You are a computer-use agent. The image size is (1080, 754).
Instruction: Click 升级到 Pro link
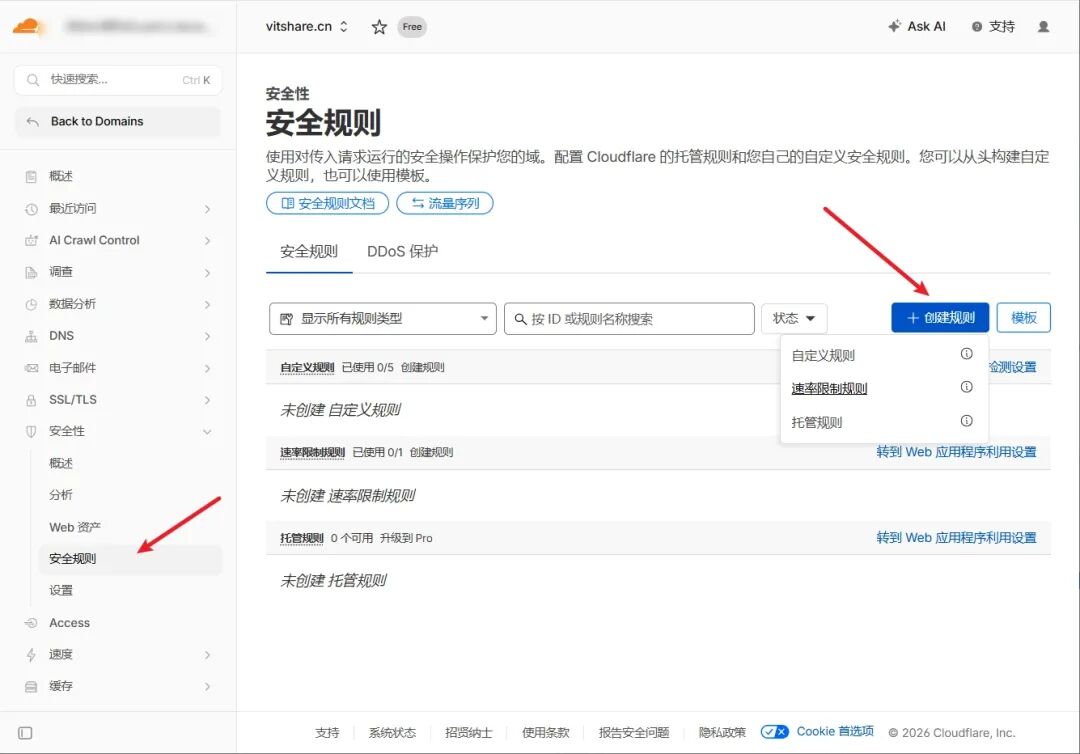[x=406, y=538]
